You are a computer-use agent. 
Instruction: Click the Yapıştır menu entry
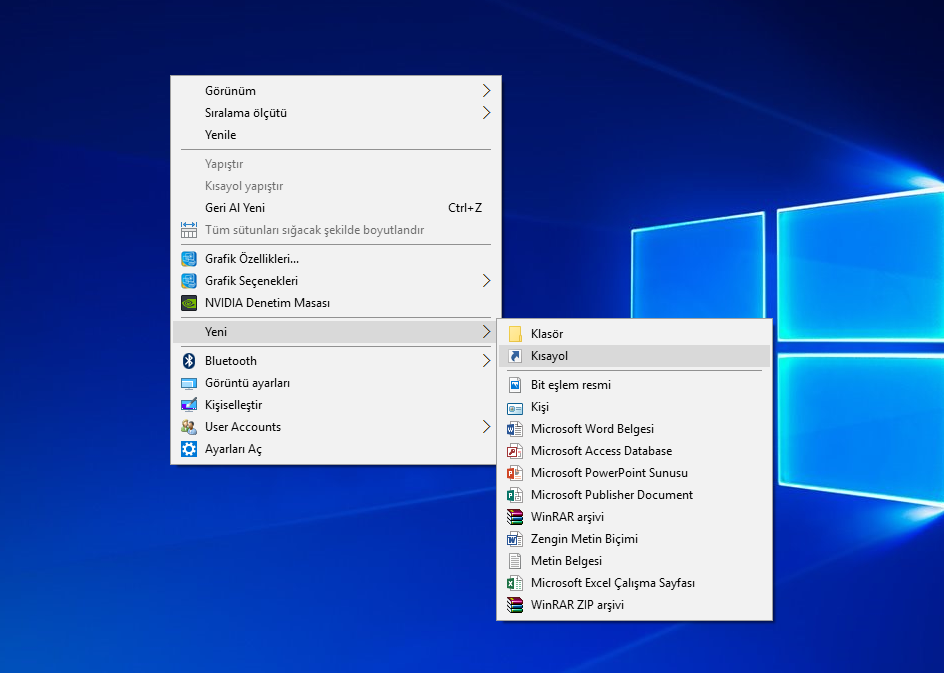click(x=336, y=164)
